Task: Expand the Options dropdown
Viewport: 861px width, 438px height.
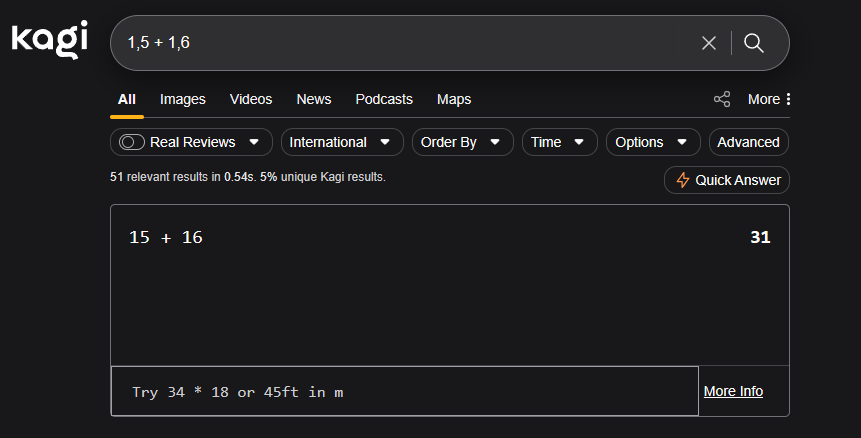Action: (653, 142)
